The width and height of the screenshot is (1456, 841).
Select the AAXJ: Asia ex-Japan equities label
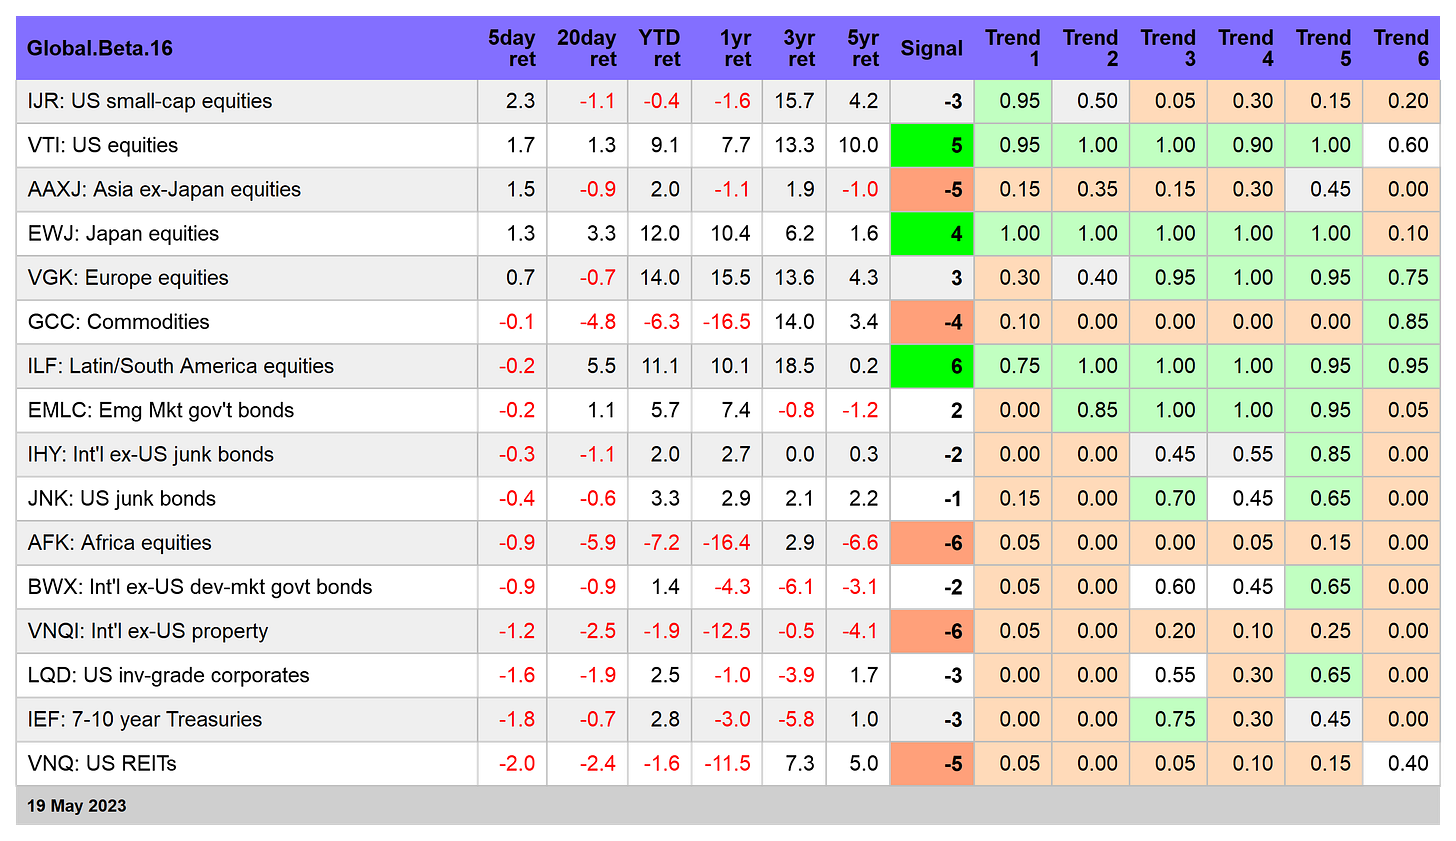164,189
